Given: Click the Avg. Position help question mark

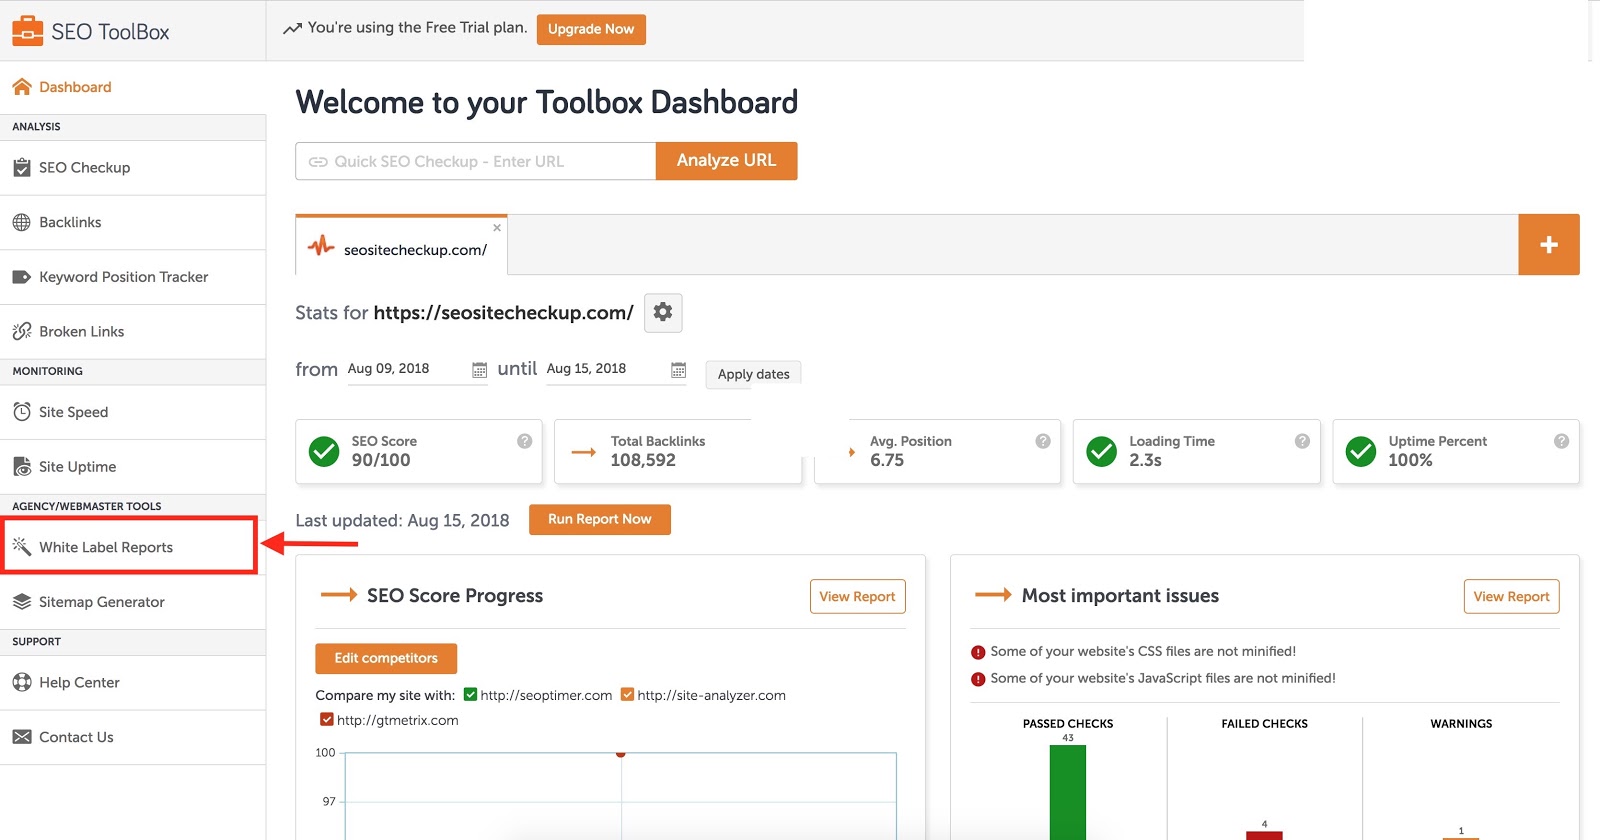Looking at the screenshot, I should point(1043,441).
